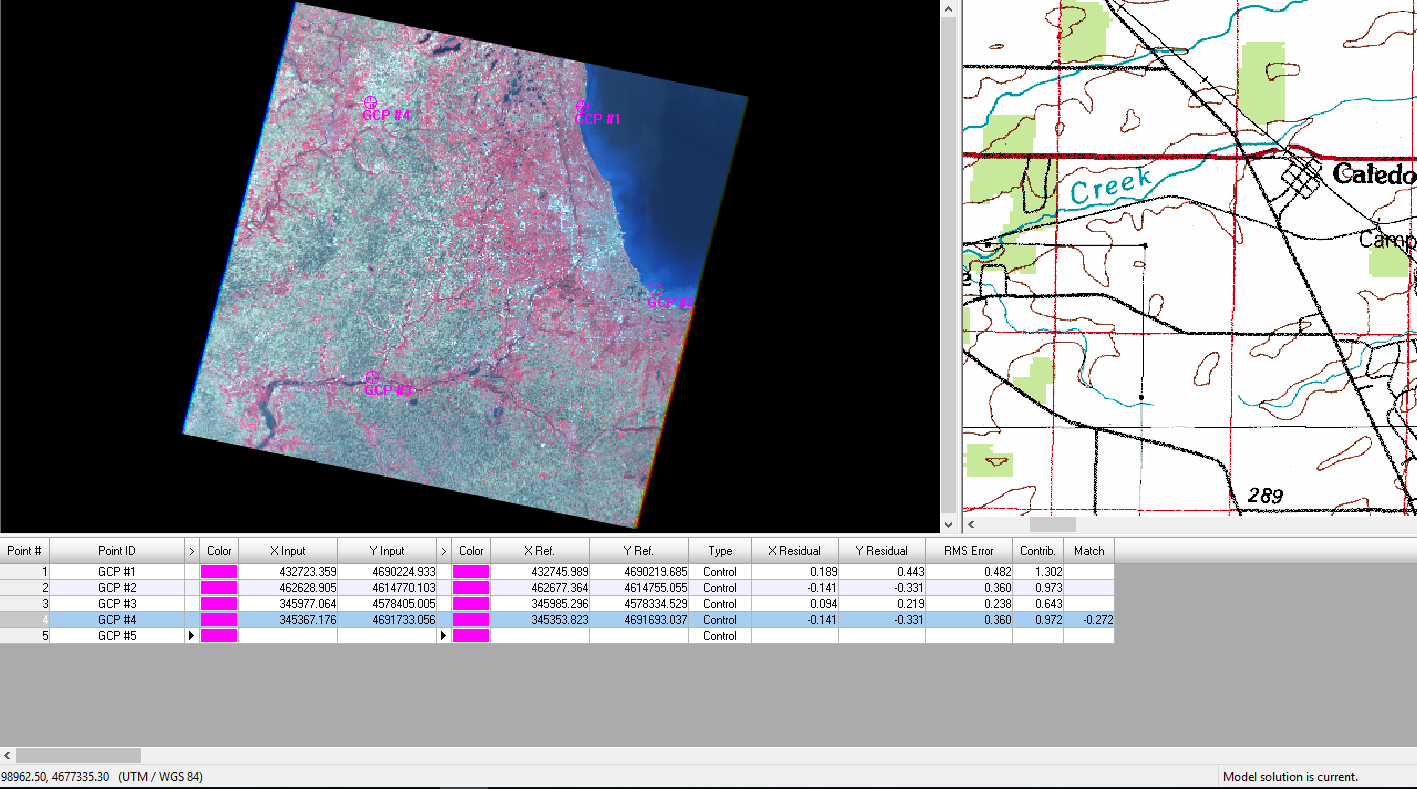1417x789 pixels.
Task: Click the reference arrow indicator in the GCP #5 row
Action: (444, 636)
